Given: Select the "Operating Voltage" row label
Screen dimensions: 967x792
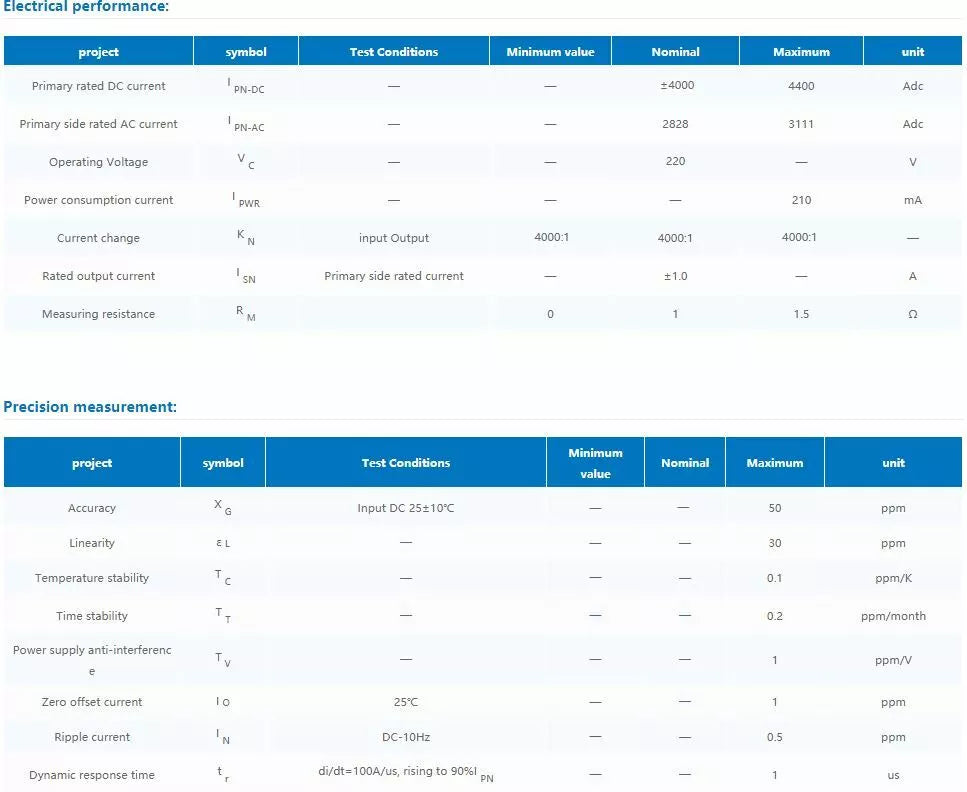Looking at the screenshot, I should (x=99, y=162).
